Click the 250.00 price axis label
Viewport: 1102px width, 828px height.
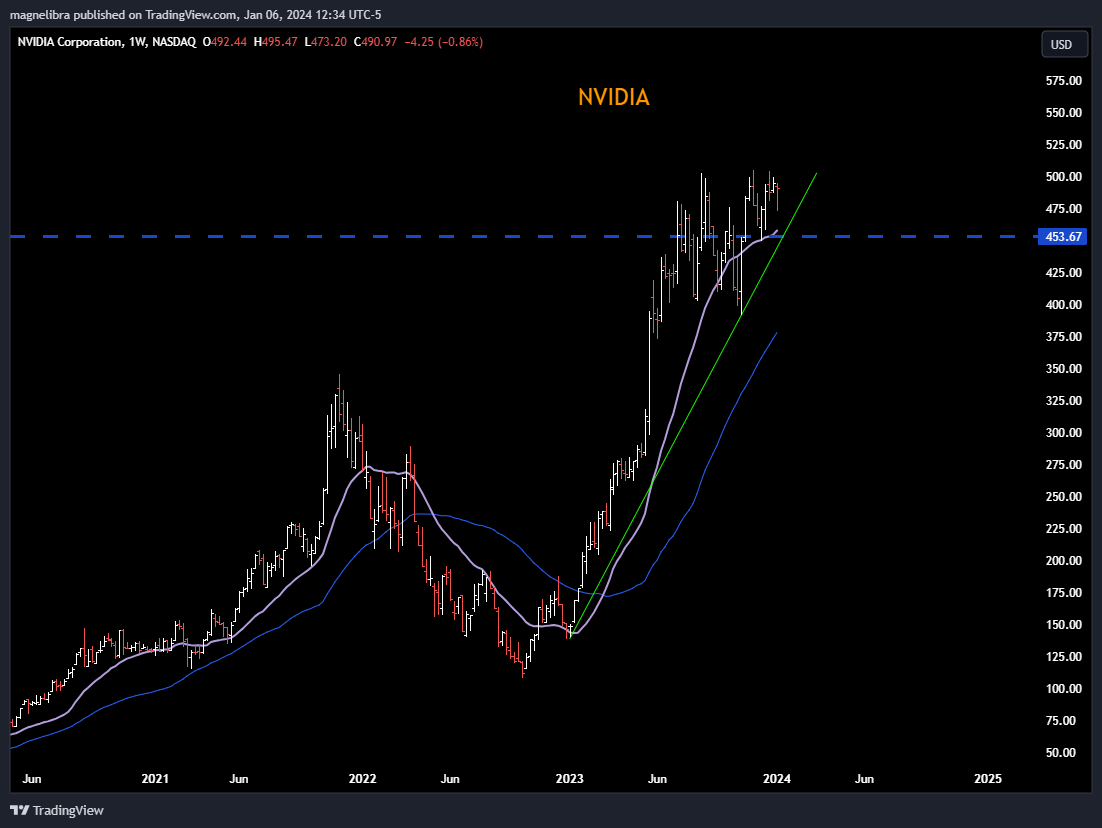[x=1063, y=496]
